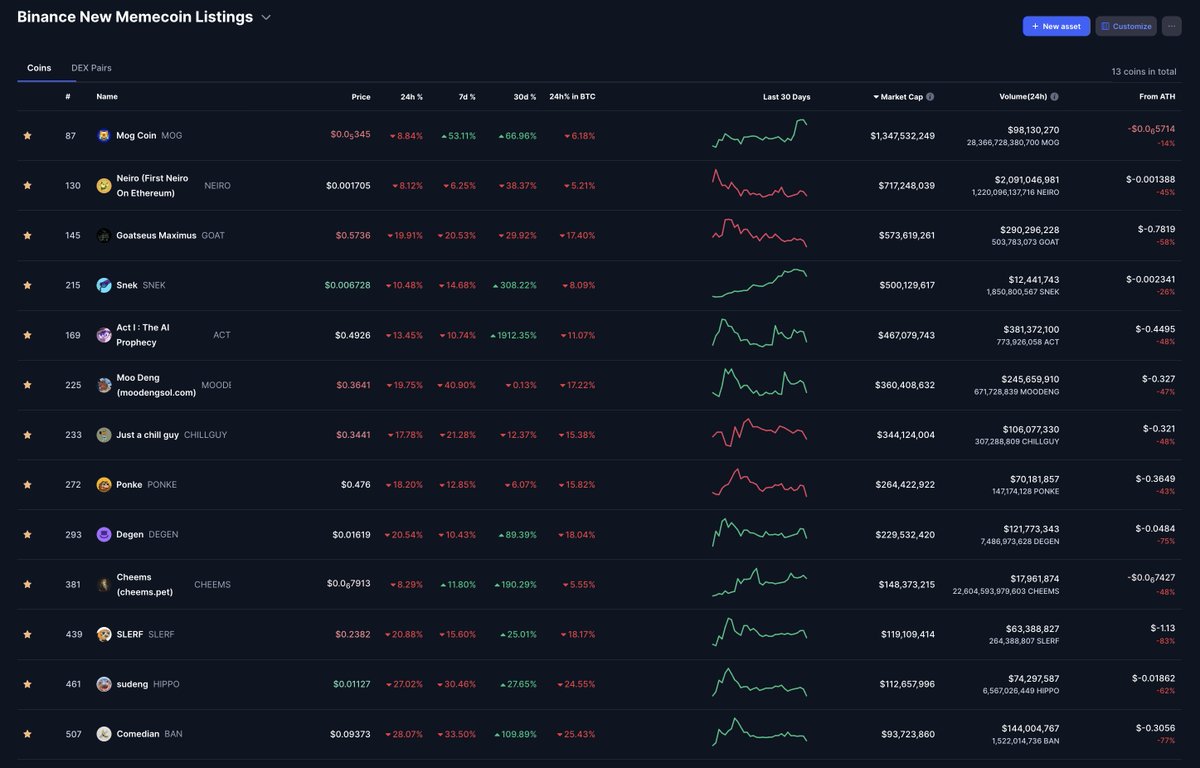
Task: Click the Neiro coin logo icon
Action: (x=103, y=185)
